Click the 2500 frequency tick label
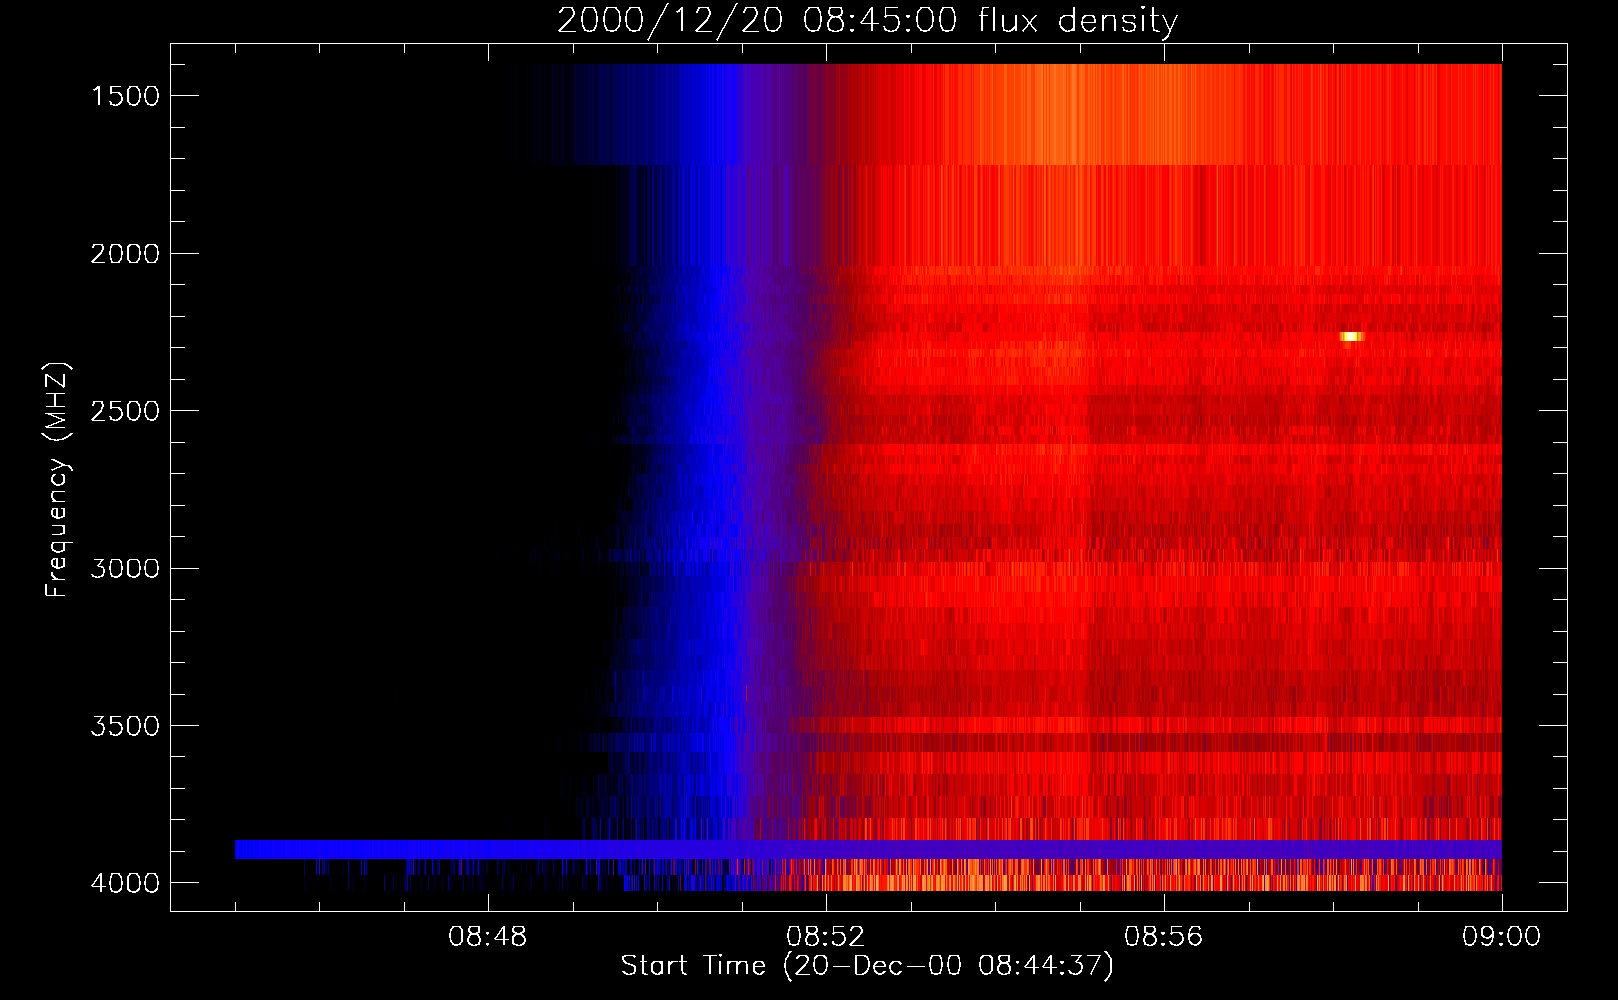Screen dimensions: 1618x1000 pos(125,411)
